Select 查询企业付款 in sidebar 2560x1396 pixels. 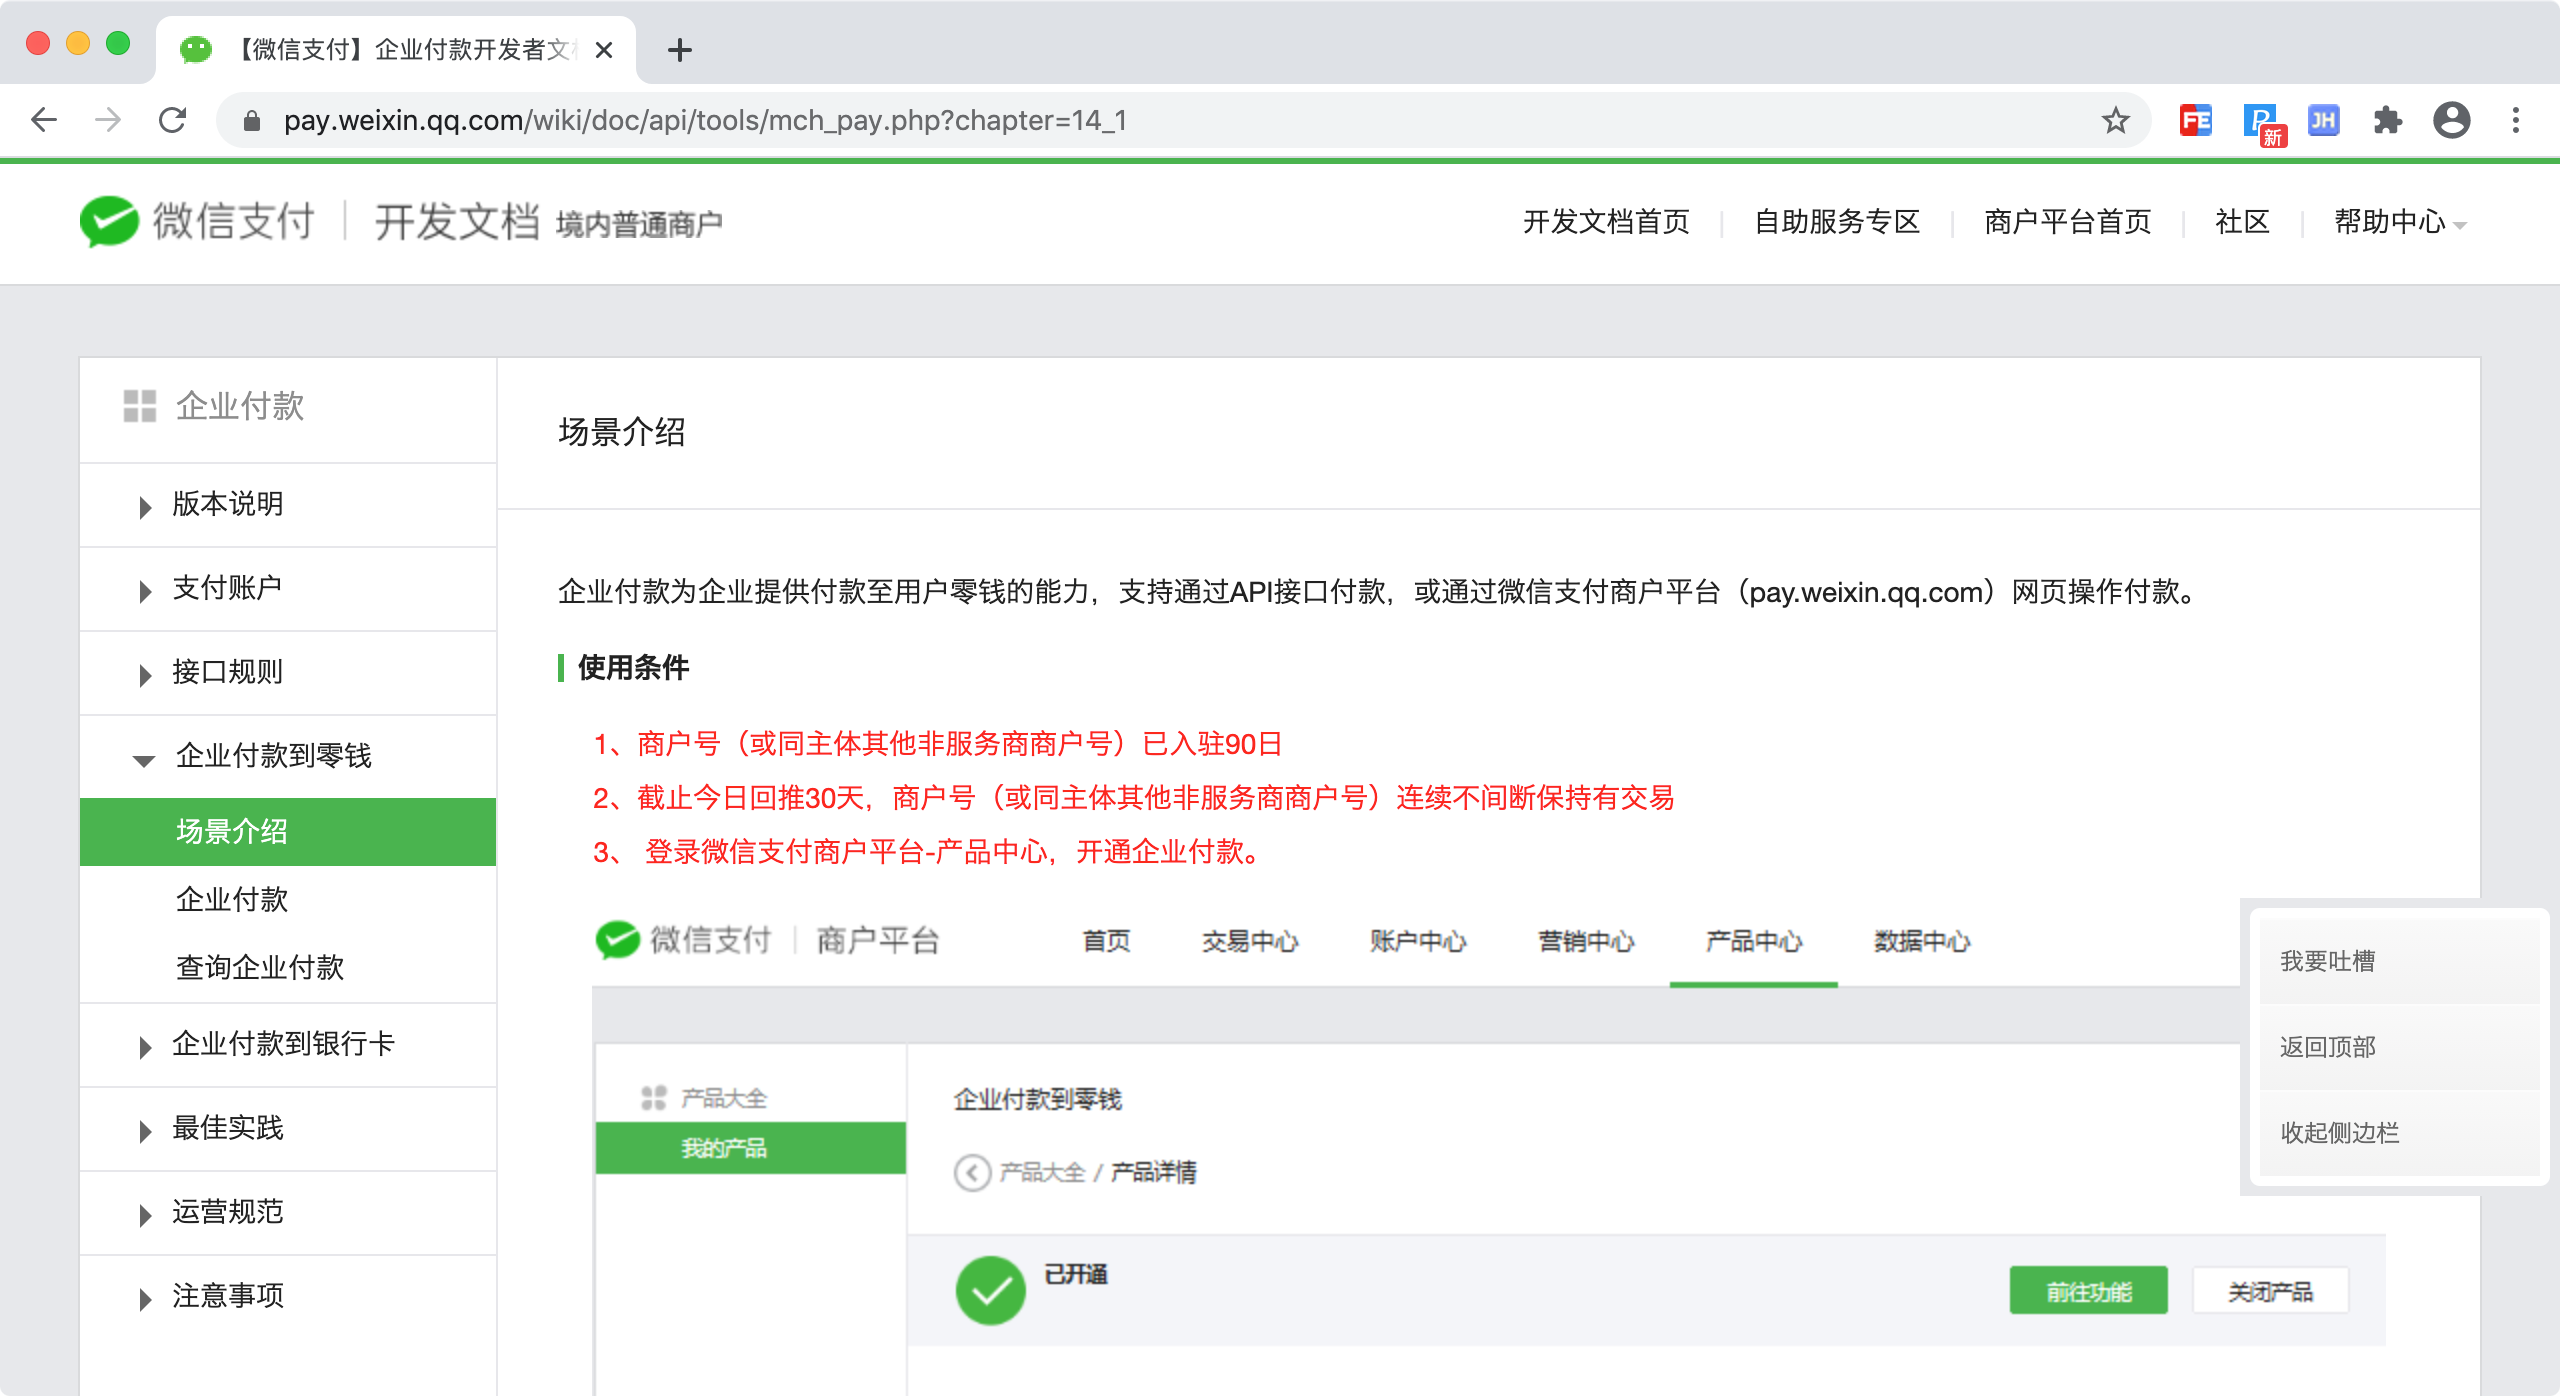point(260,967)
